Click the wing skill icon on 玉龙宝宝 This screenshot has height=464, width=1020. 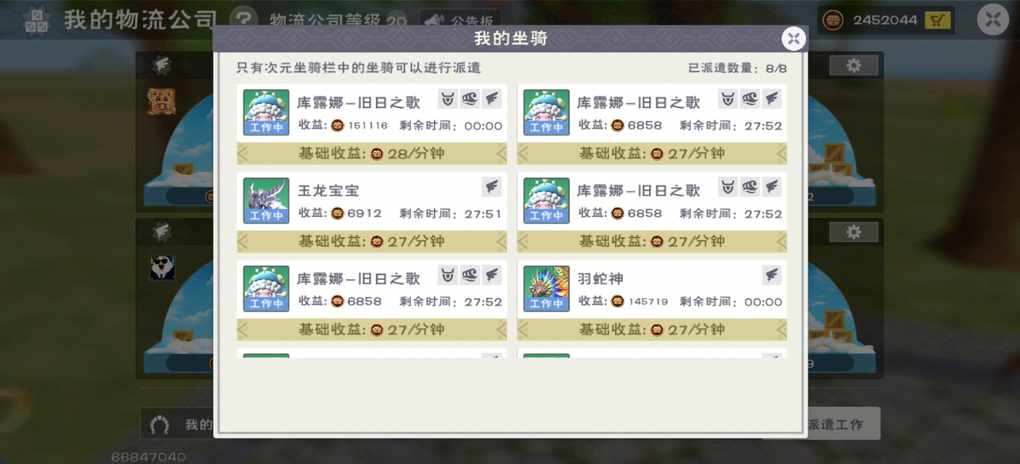tap(491, 187)
